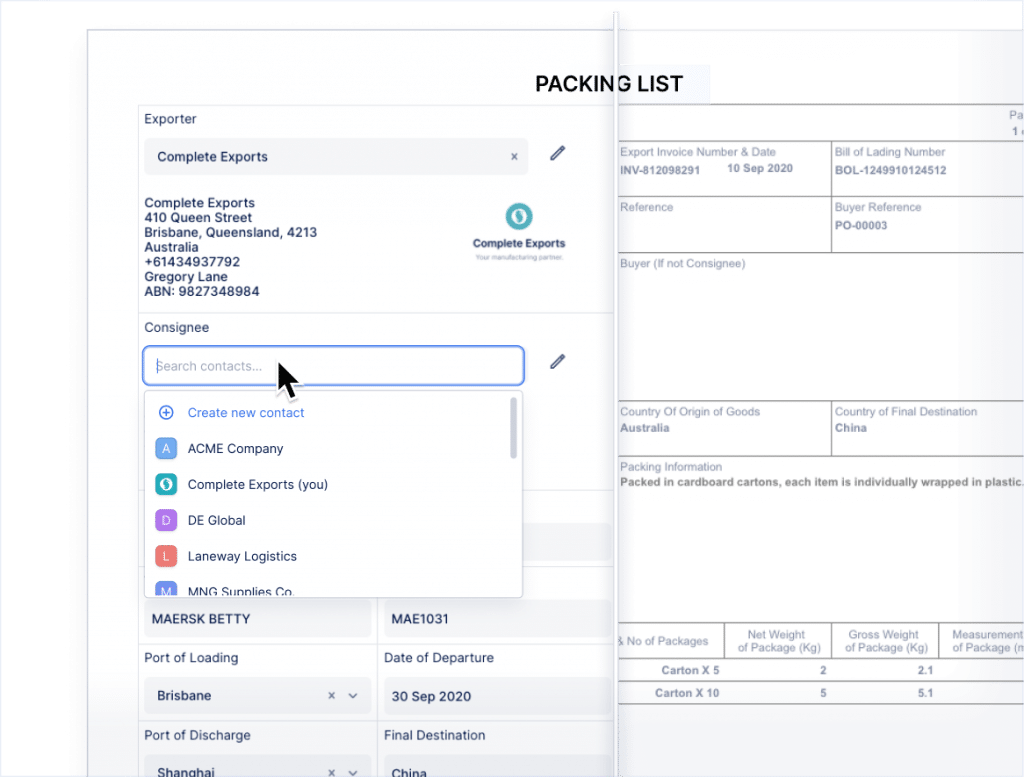Screen dimensions: 1024x777
Task: Click the MAE1031 voyage number field
Action: pos(497,619)
